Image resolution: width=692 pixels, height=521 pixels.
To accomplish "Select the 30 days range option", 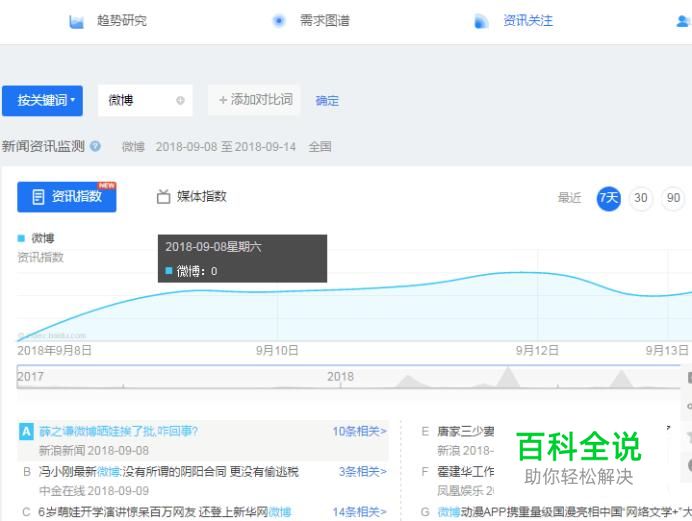I will [641, 198].
